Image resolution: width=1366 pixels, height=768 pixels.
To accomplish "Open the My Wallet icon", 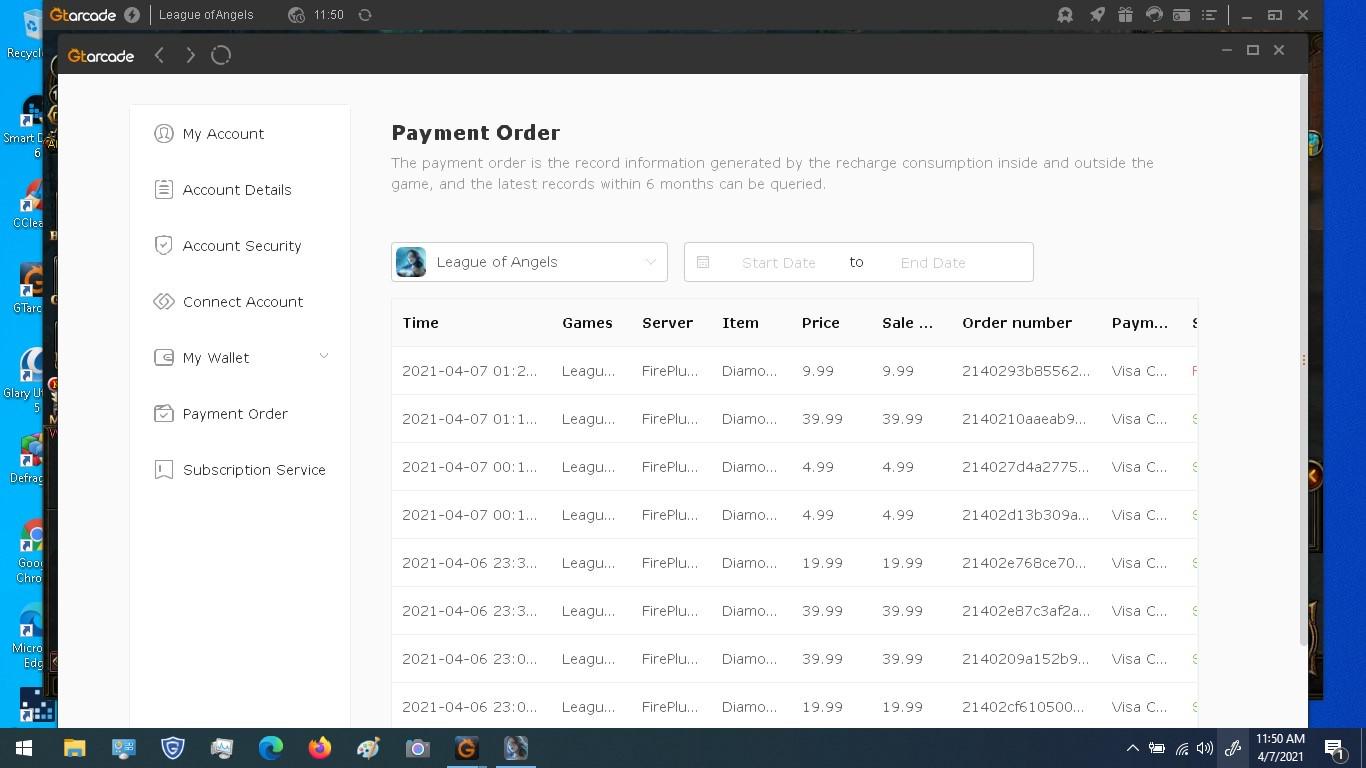I will coord(164,357).
